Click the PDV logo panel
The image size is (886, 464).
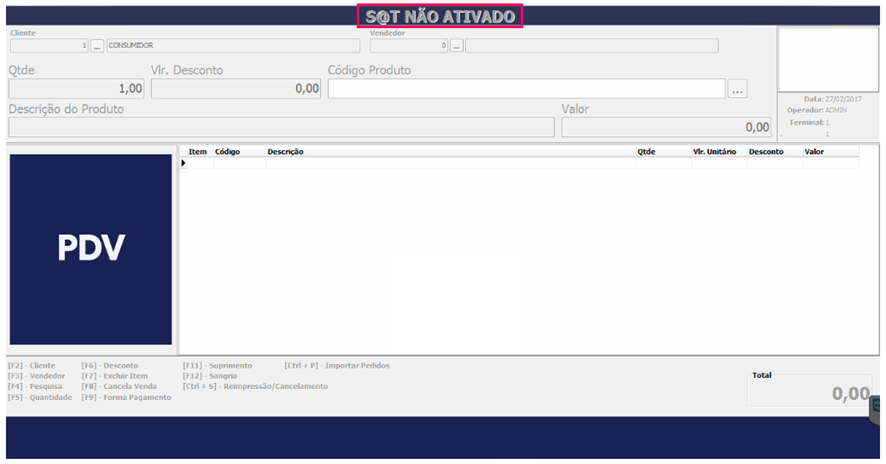[91, 249]
